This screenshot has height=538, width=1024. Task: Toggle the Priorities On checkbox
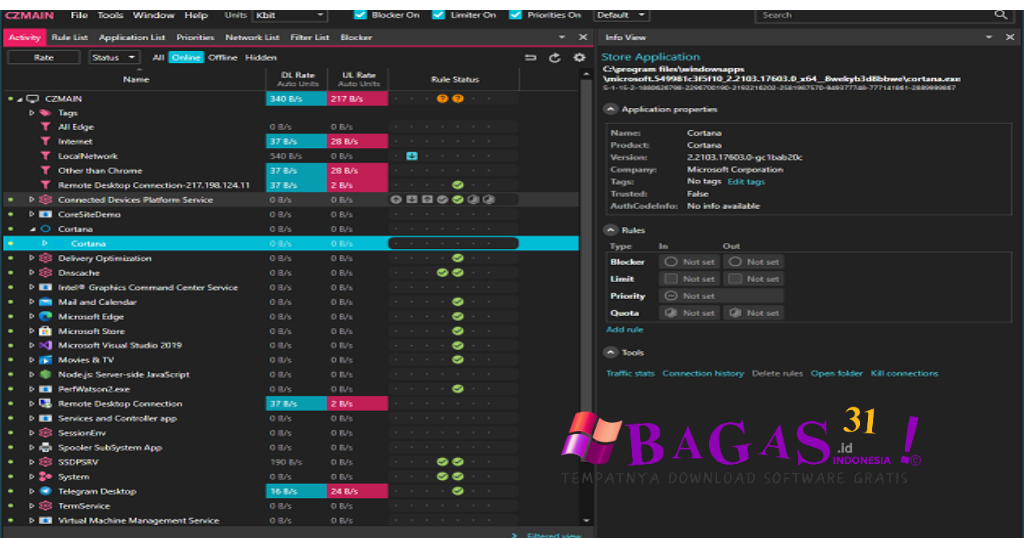515,14
